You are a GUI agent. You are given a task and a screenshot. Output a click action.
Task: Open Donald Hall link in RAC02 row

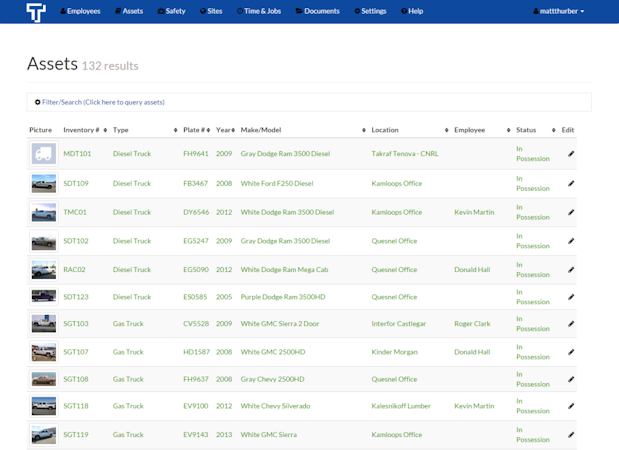(x=472, y=270)
